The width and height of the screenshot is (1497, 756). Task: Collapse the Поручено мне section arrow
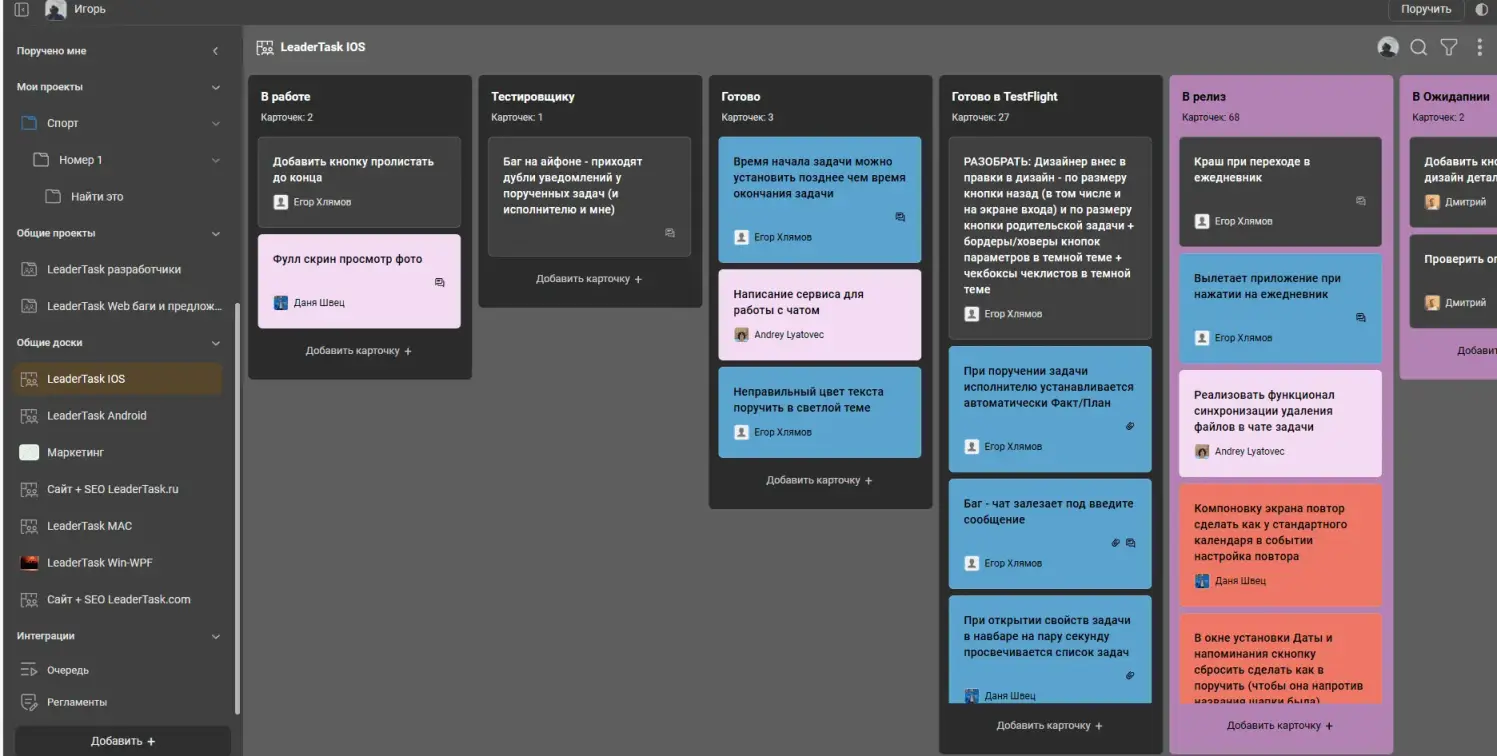[215, 51]
